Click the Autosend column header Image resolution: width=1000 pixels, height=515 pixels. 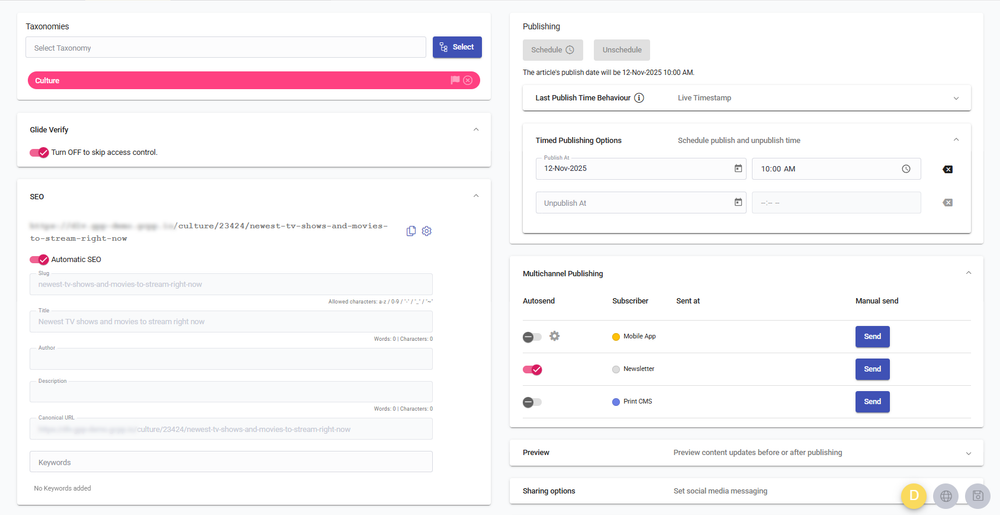point(539,301)
